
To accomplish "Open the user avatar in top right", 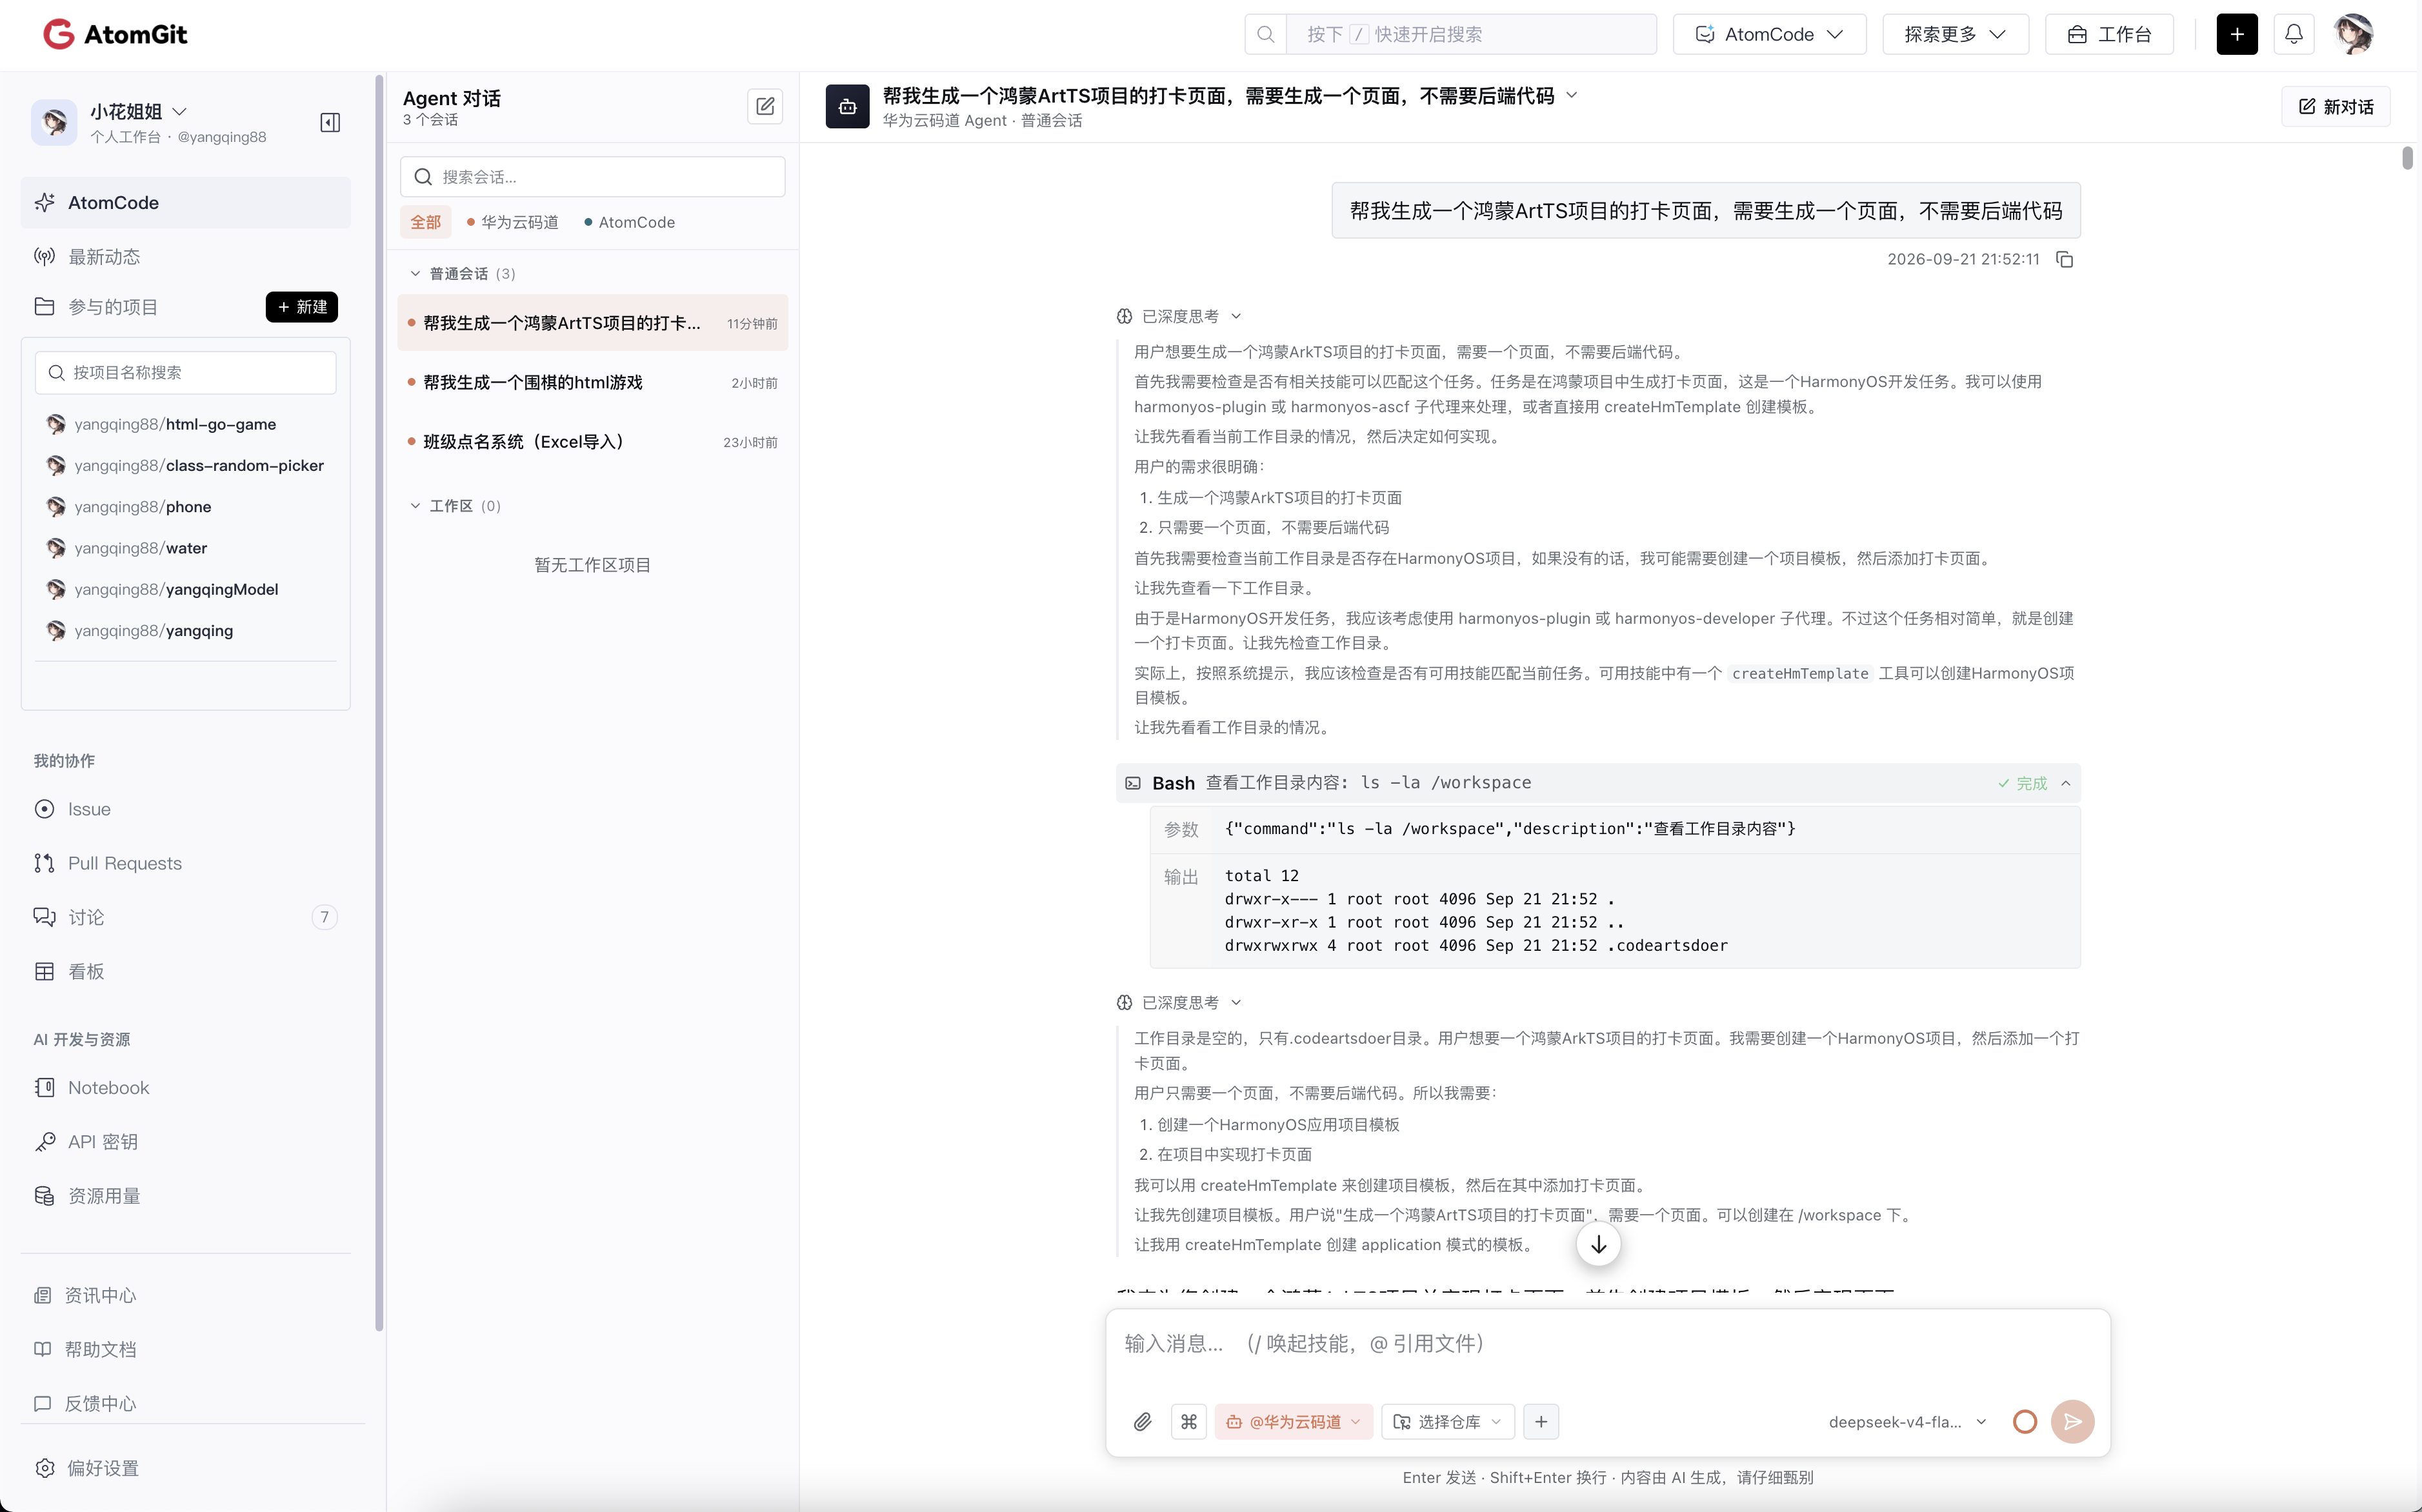I will click(x=2353, y=34).
